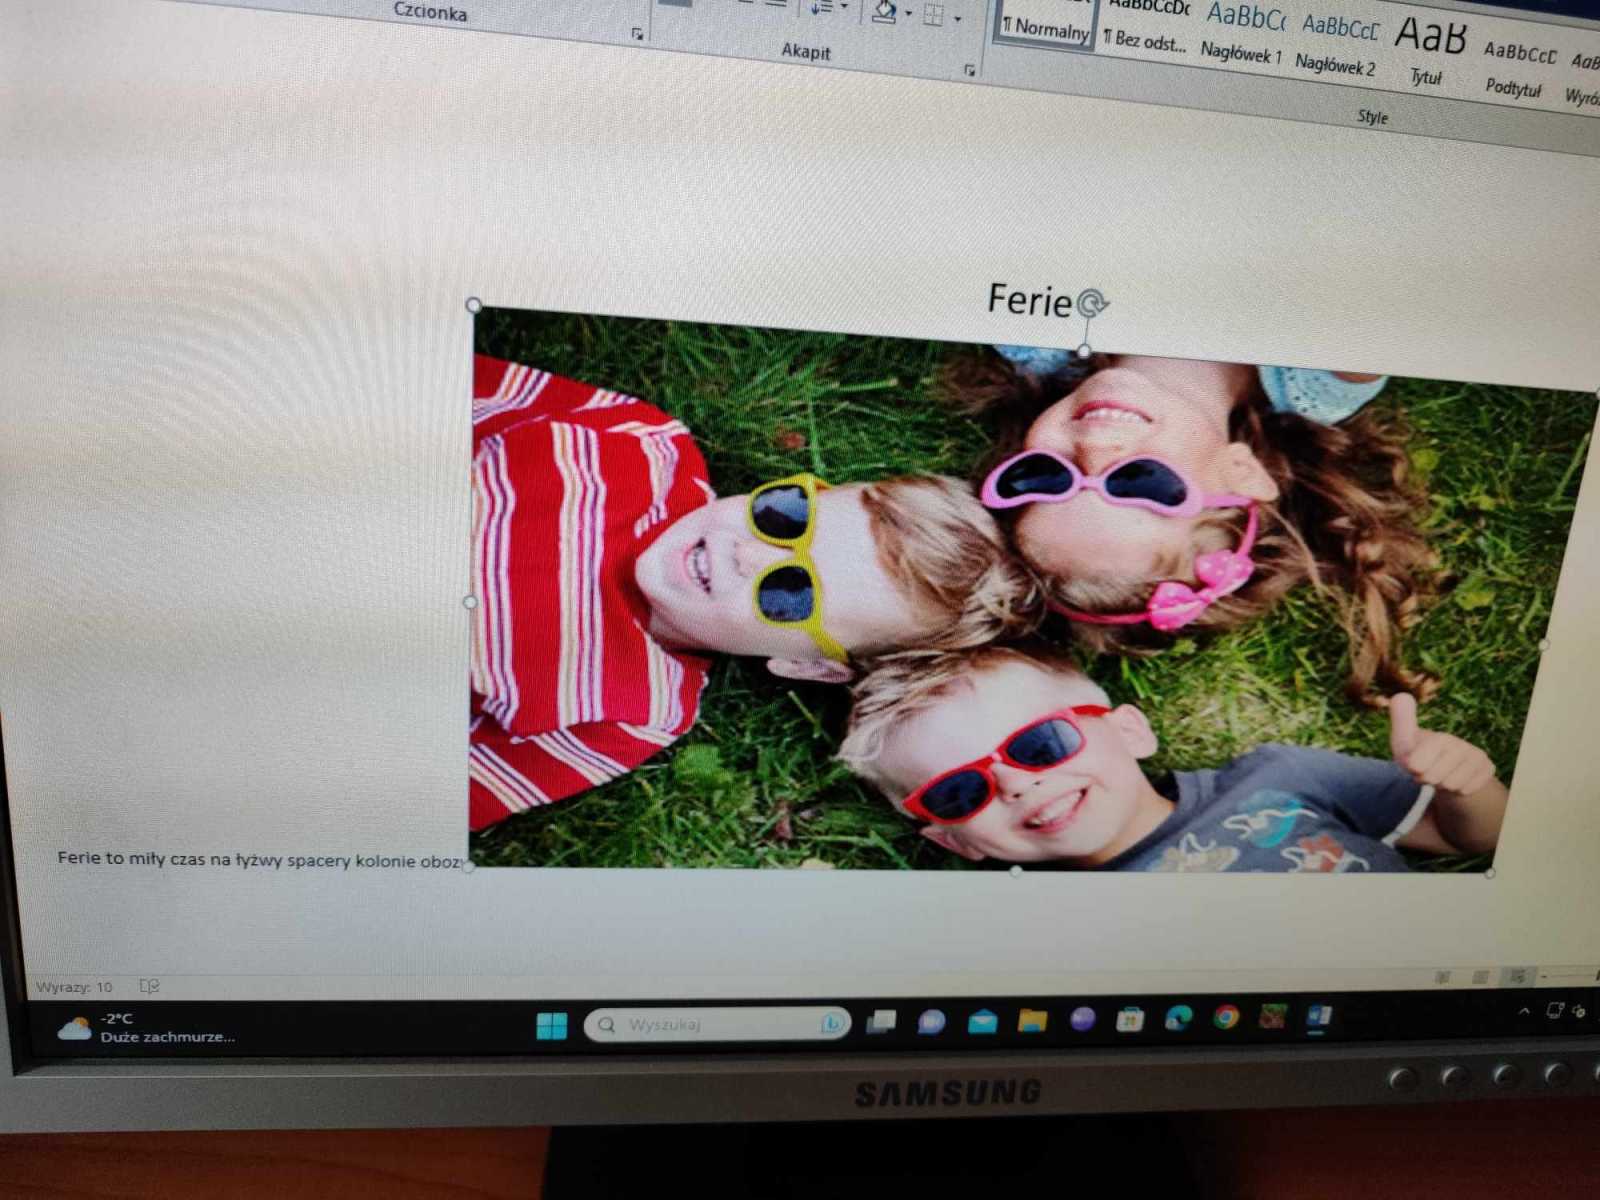Click the rotation handle above the picture
The image size is (1600, 1200).
coord(1093,303)
